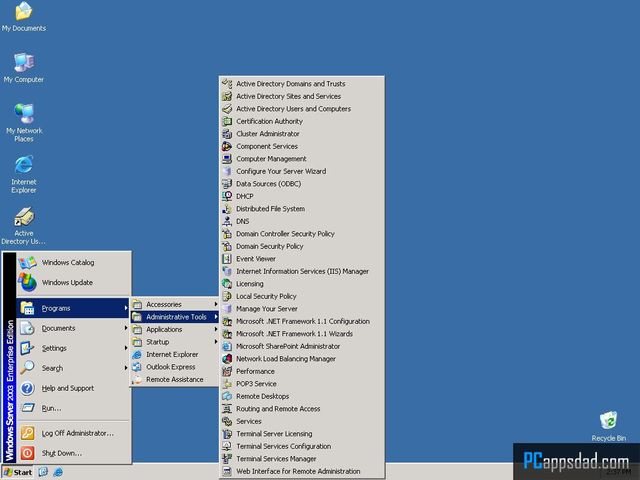Open Remote Assistance in Programs menu
This screenshot has width=640, height=480.
(175, 380)
